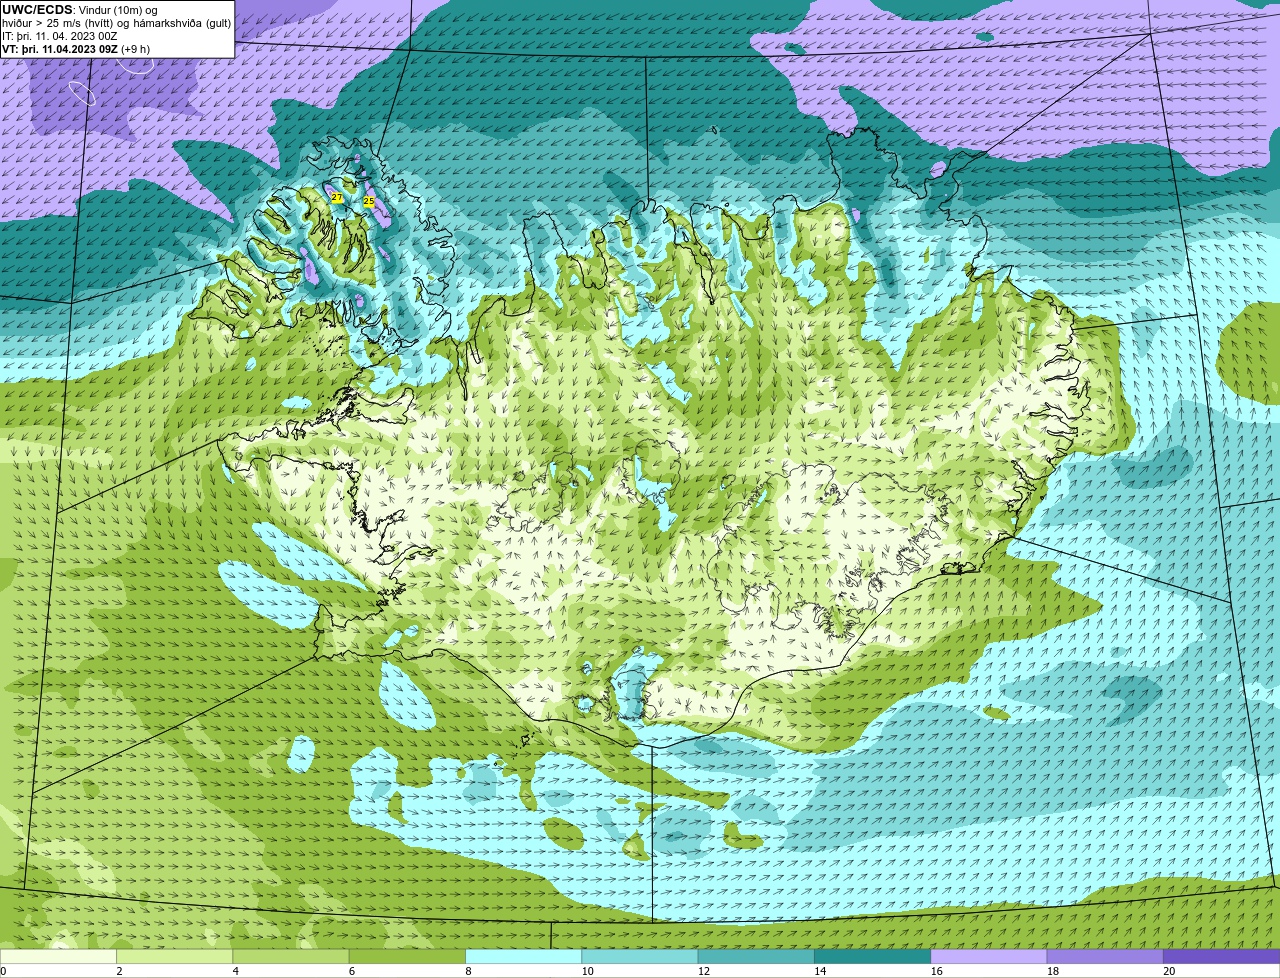Click the 4–6 m/s legend color swatch
The height and width of the screenshot is (978, 1280).
pos(291,956)
